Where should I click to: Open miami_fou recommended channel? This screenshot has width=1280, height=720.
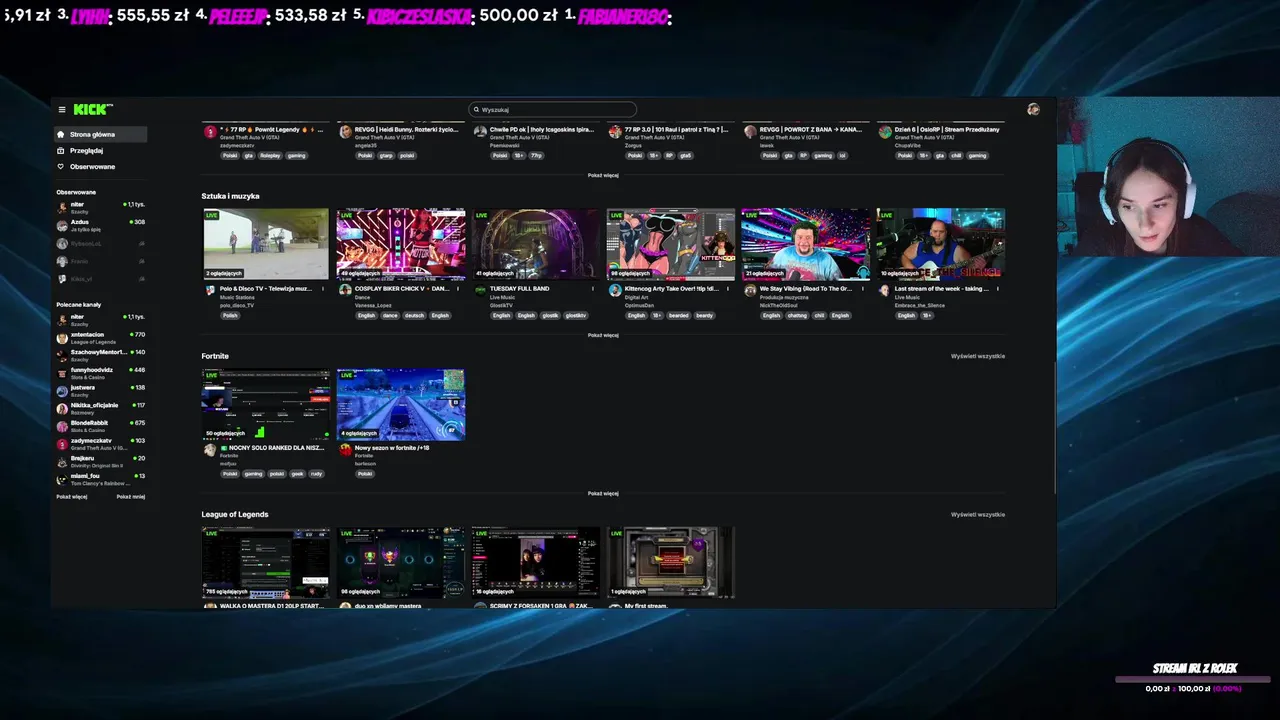[x=100, y=479]
